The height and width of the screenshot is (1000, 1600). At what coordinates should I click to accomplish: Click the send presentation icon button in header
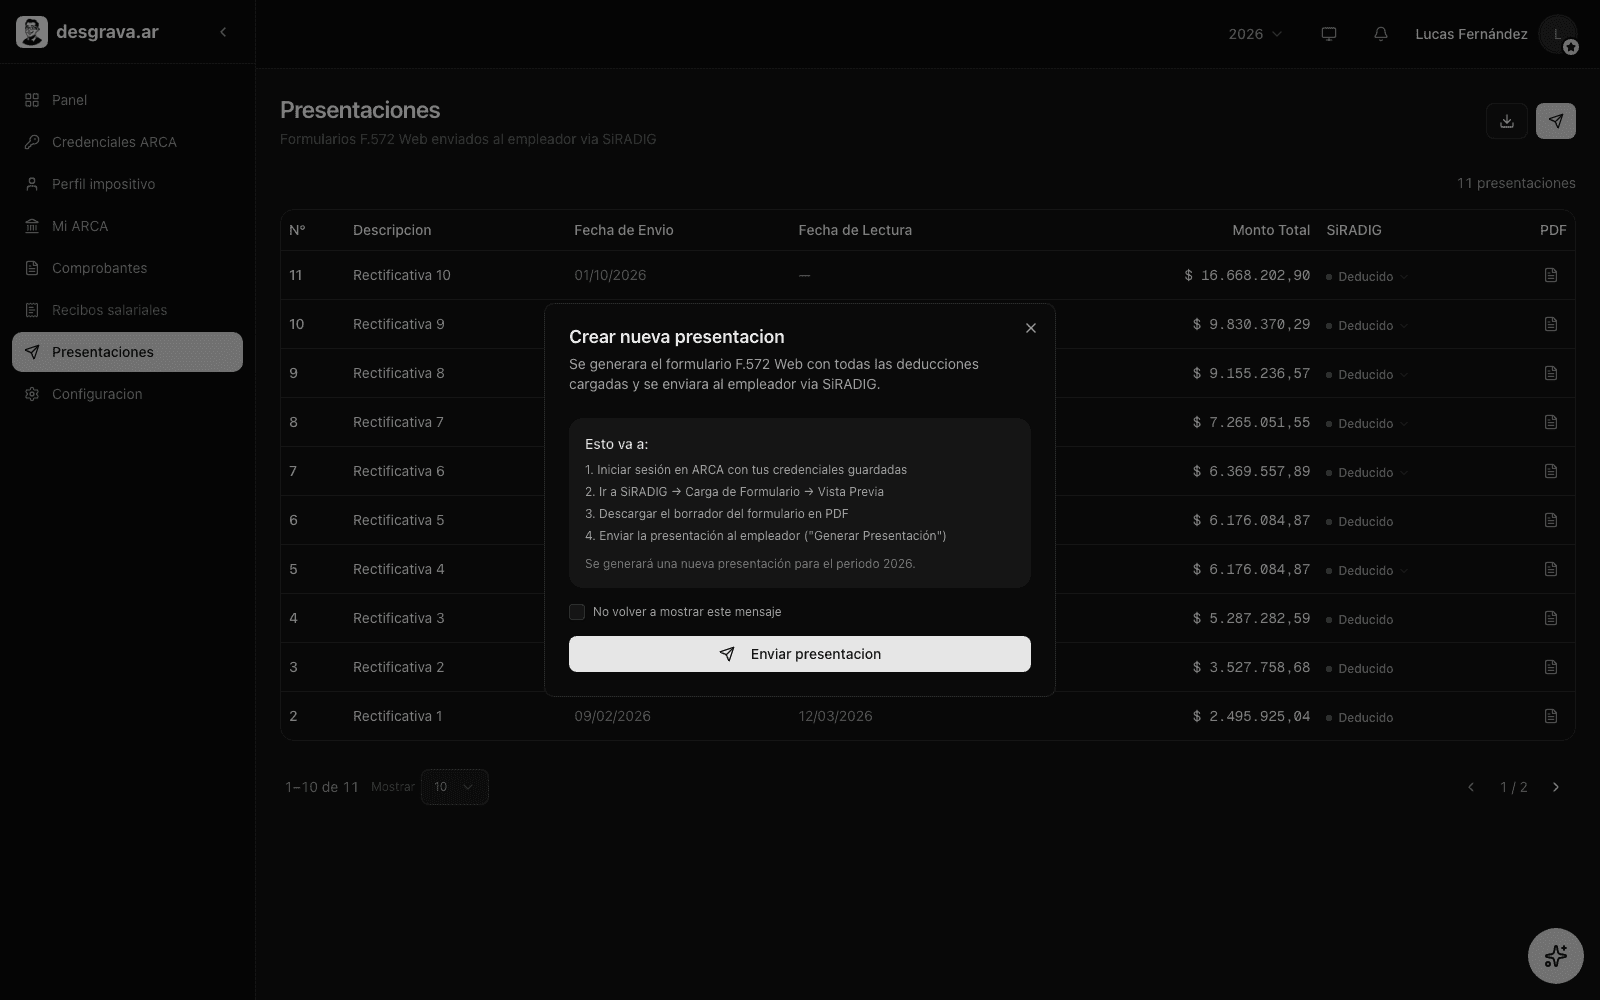click(x=1556, y=121)
